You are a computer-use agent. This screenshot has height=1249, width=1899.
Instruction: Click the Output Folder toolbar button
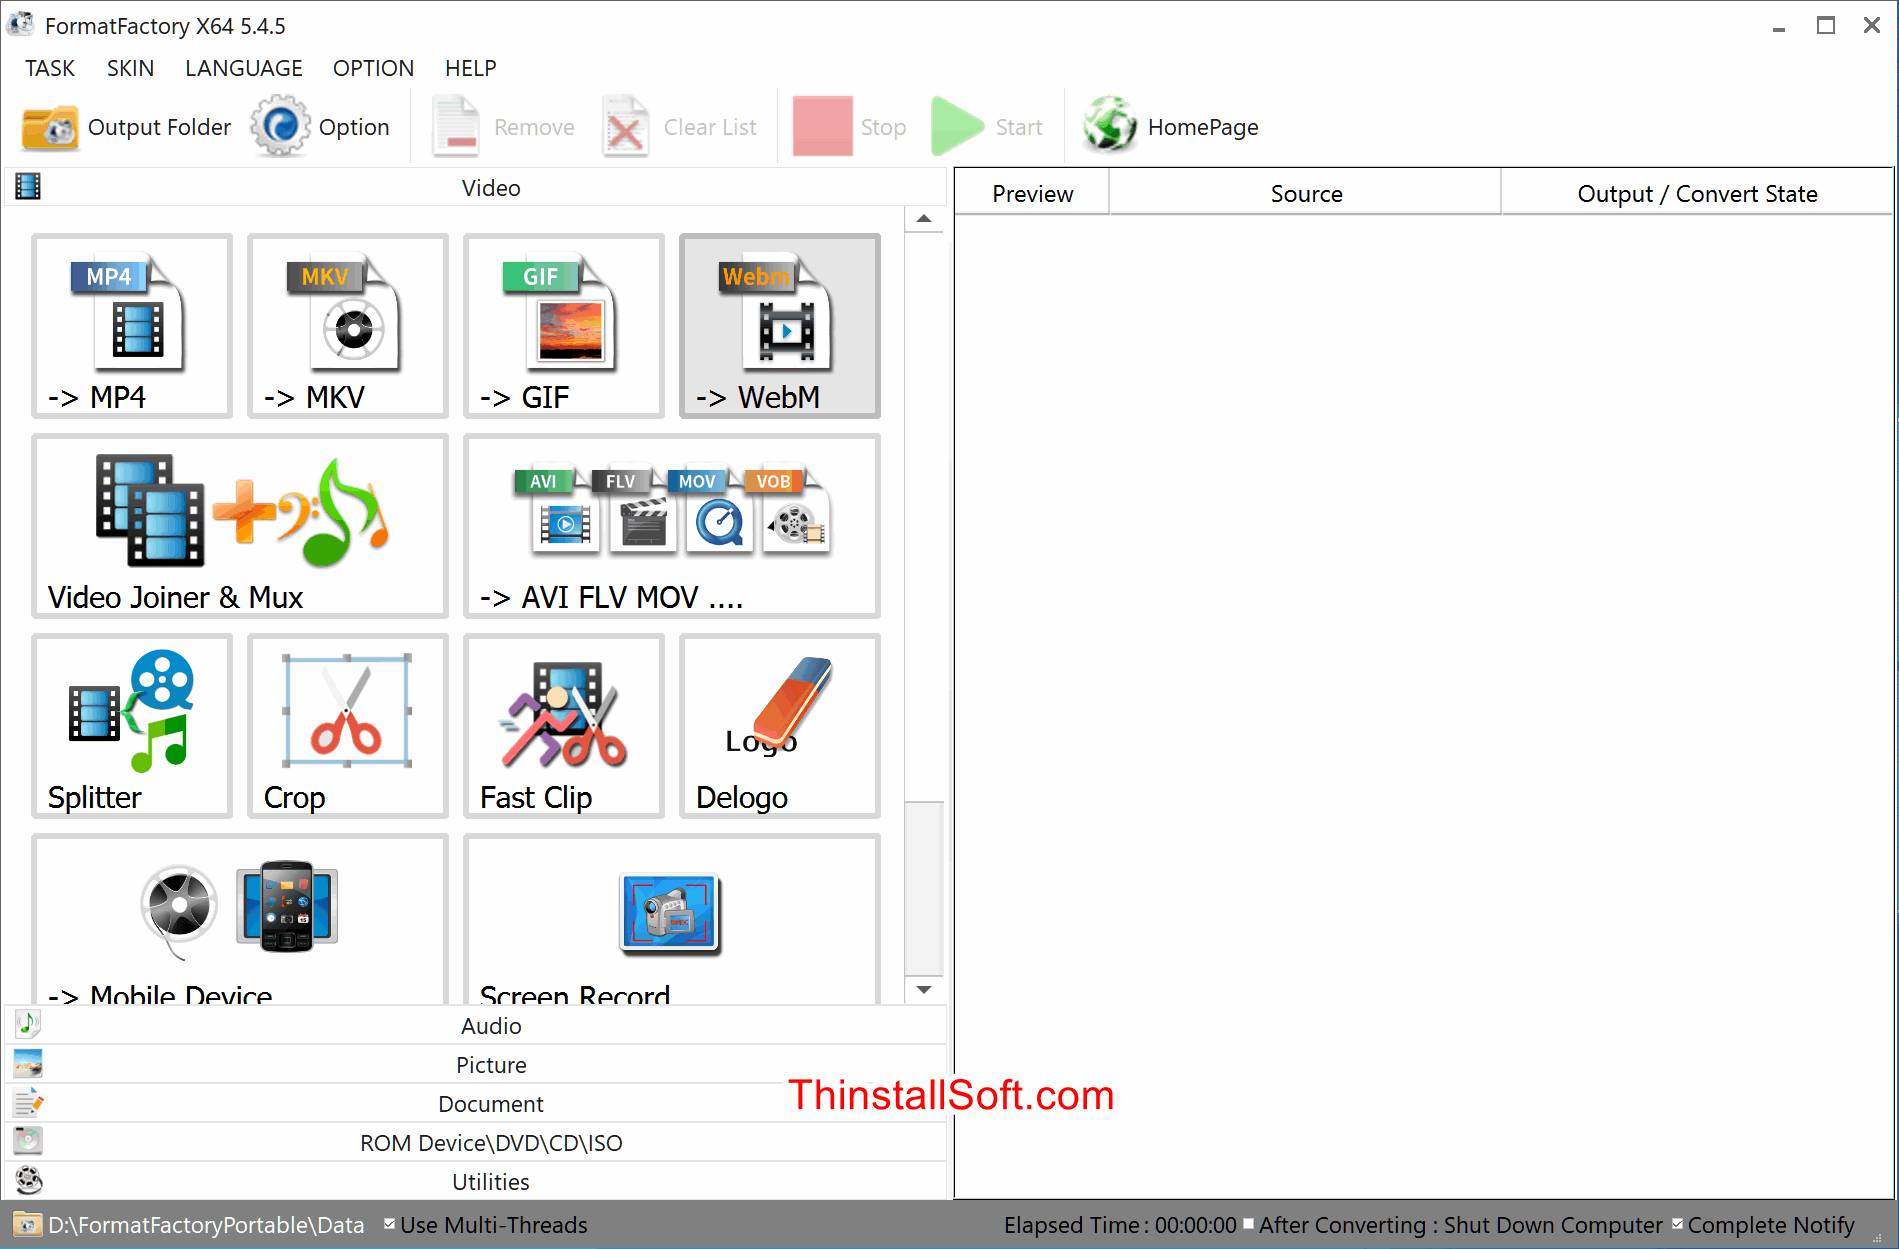click(x=126, y=127)
